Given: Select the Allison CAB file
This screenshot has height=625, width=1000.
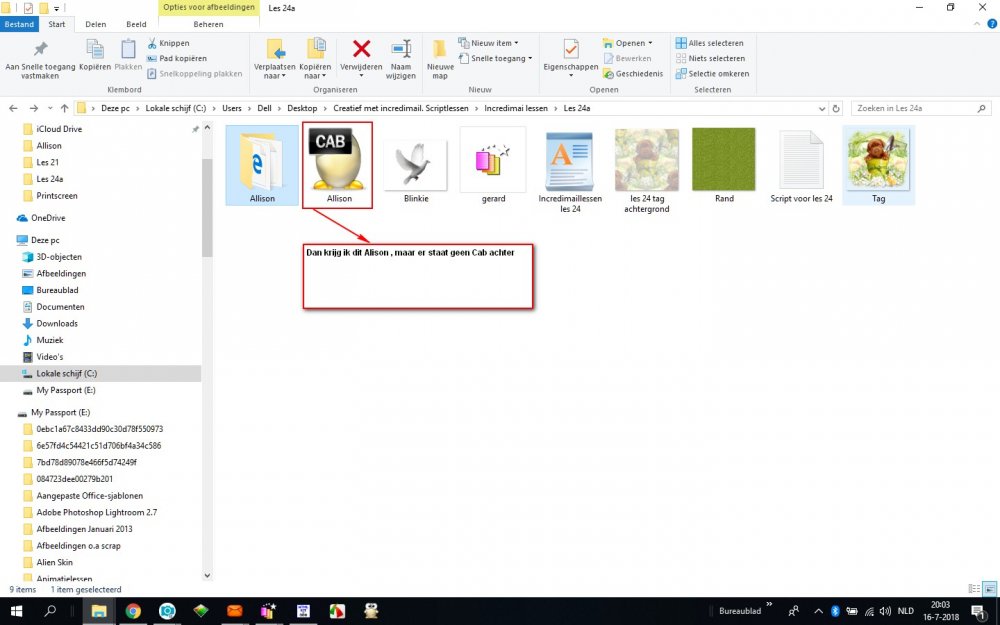Looking at the screenshot, I should [x=338, y=165].
